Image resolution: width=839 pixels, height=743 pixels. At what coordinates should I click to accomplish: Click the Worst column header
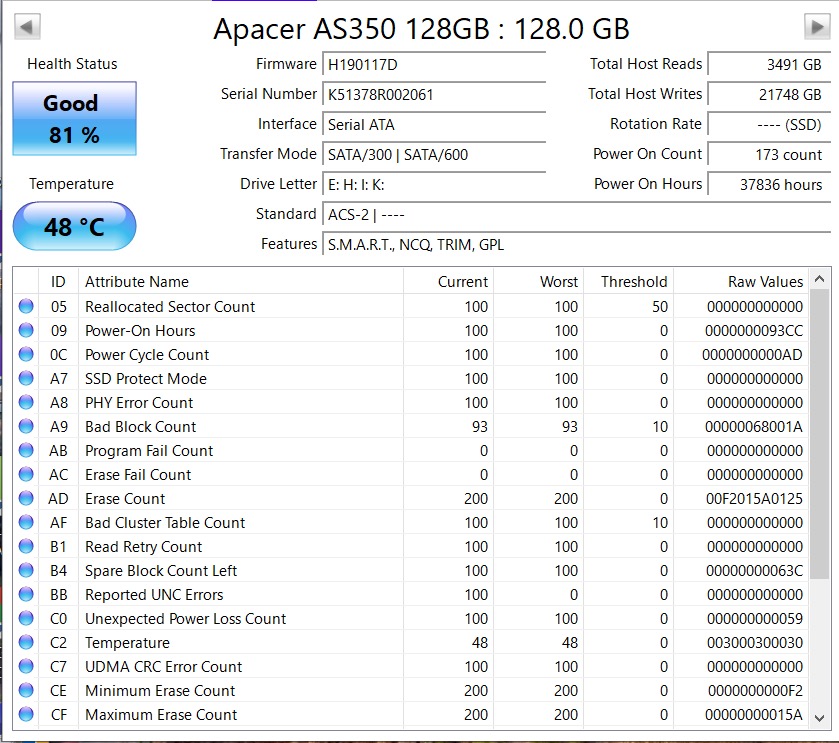coord(538,281)
